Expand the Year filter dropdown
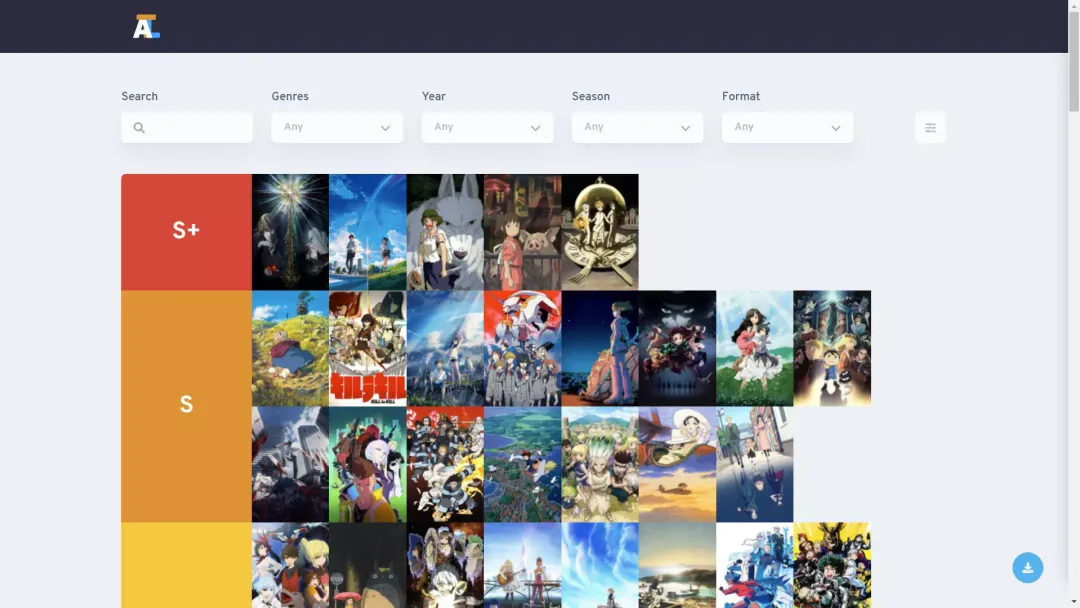The width and height of the screenshot is (1080, 608). tap(487, 127)
